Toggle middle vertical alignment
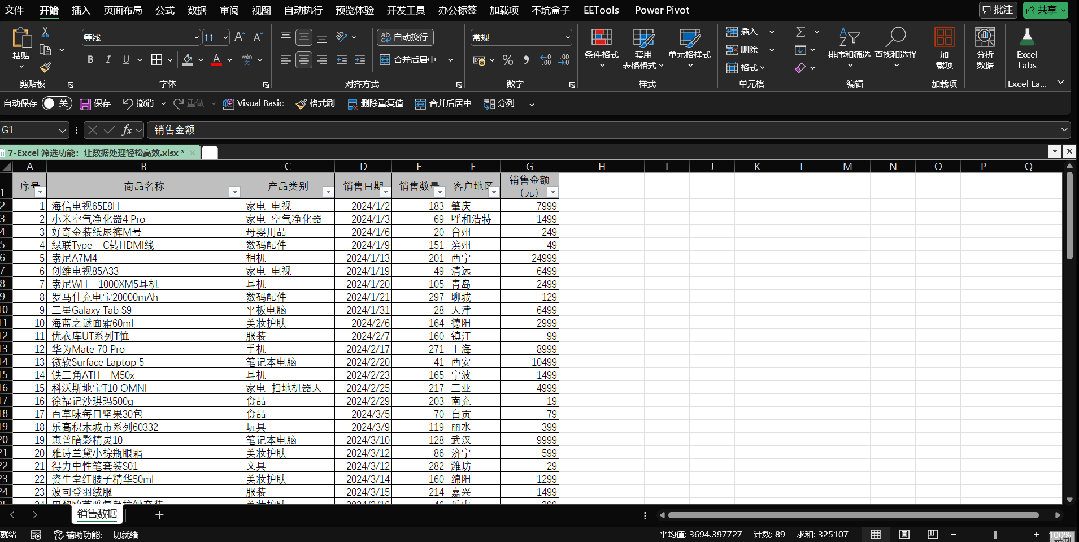Viewport: 1079px width, 542px height. pyautogui.click(x=303, y=37)
